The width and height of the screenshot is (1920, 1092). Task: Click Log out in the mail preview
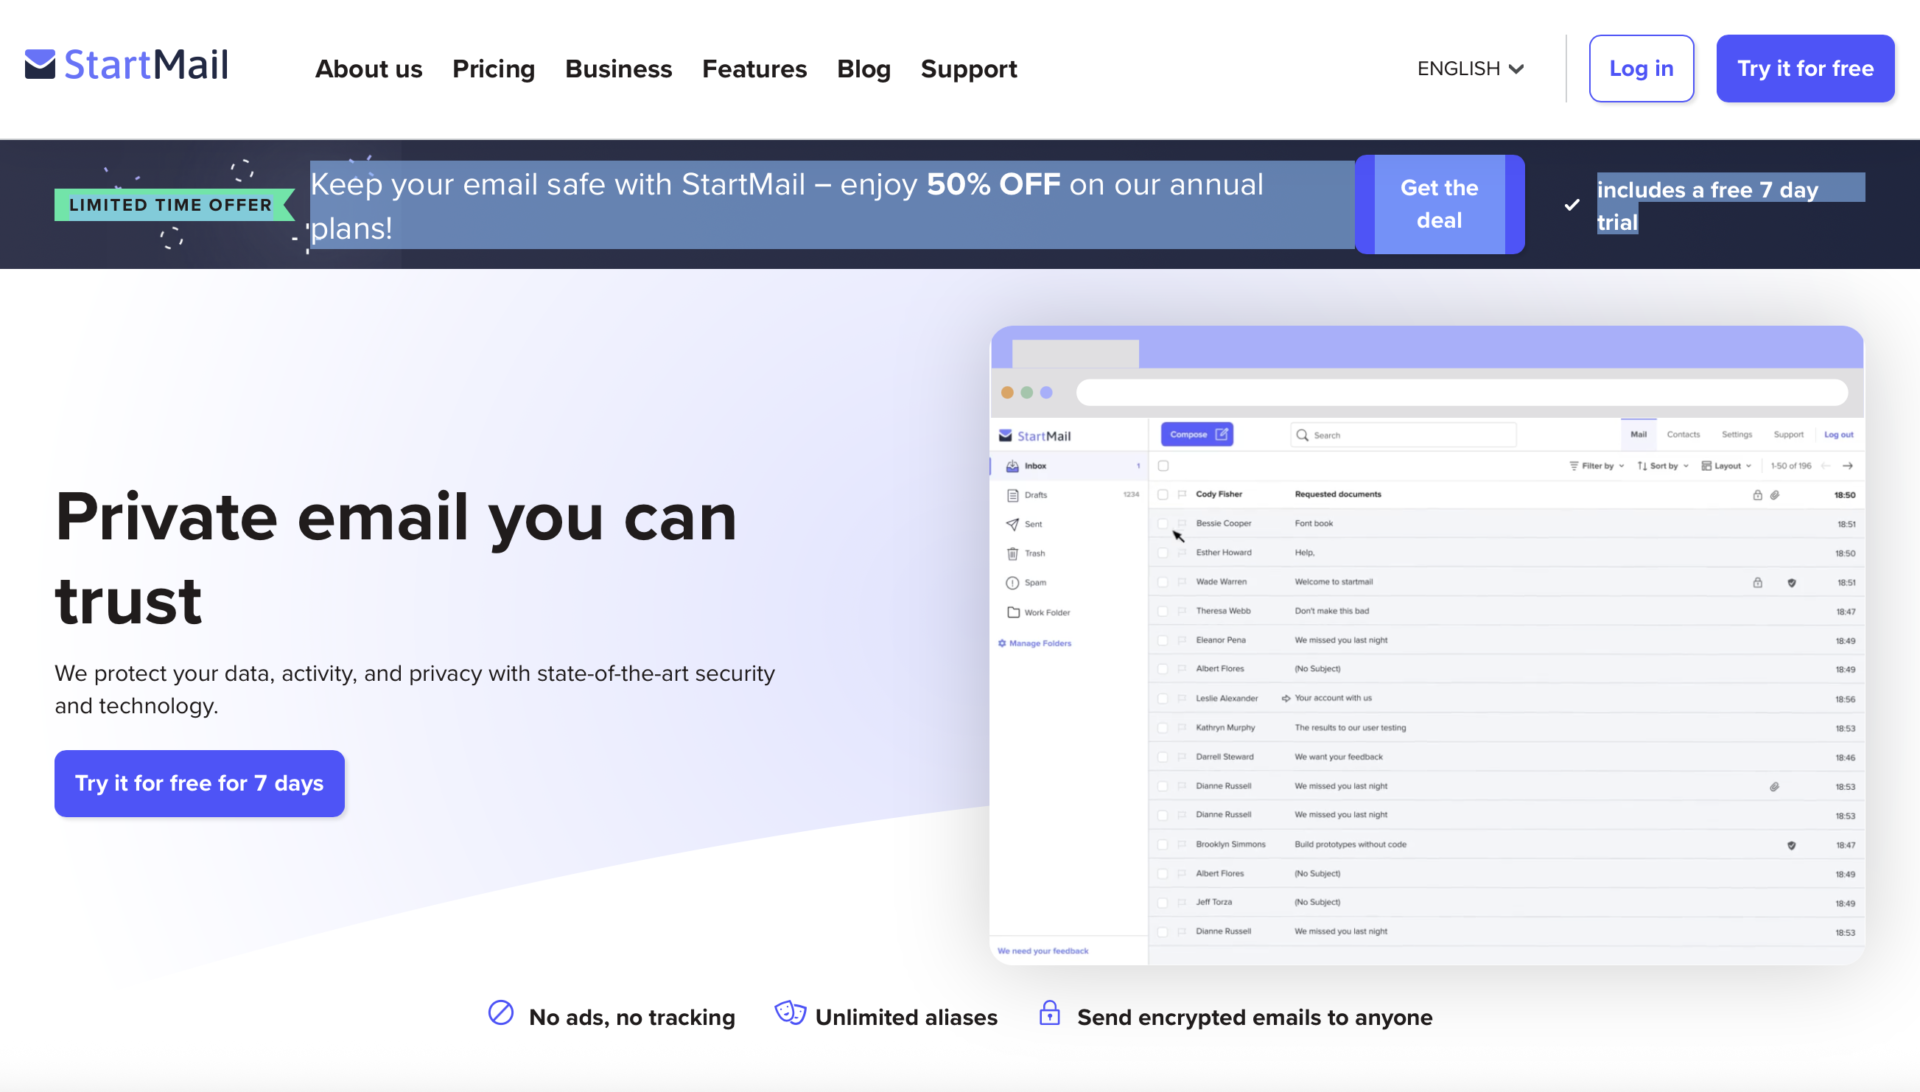1838,434
